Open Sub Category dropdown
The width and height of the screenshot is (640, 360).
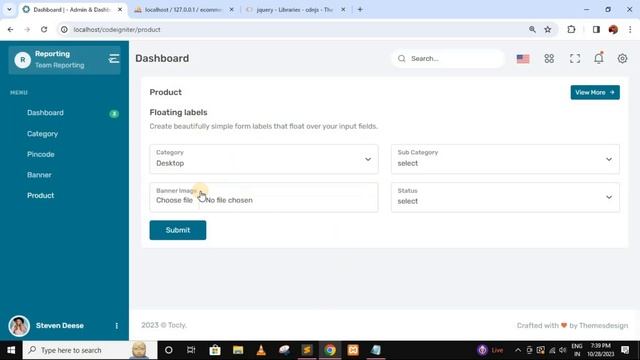[x=505, y=159]
